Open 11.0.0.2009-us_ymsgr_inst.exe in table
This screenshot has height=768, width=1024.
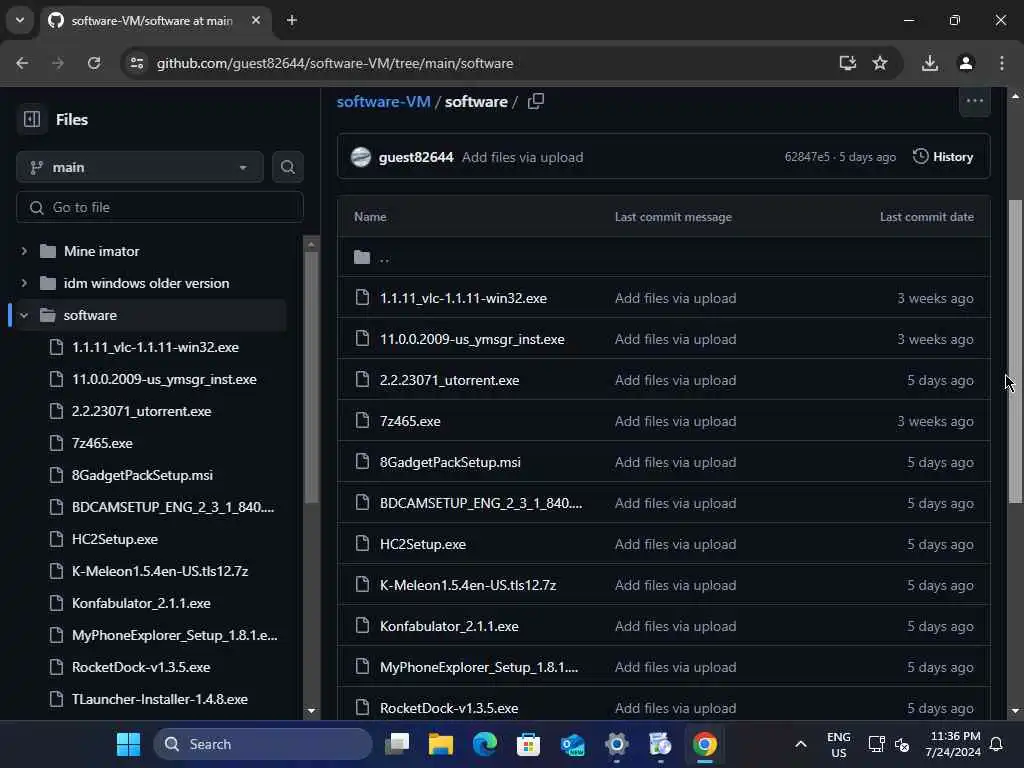(472, 339)
